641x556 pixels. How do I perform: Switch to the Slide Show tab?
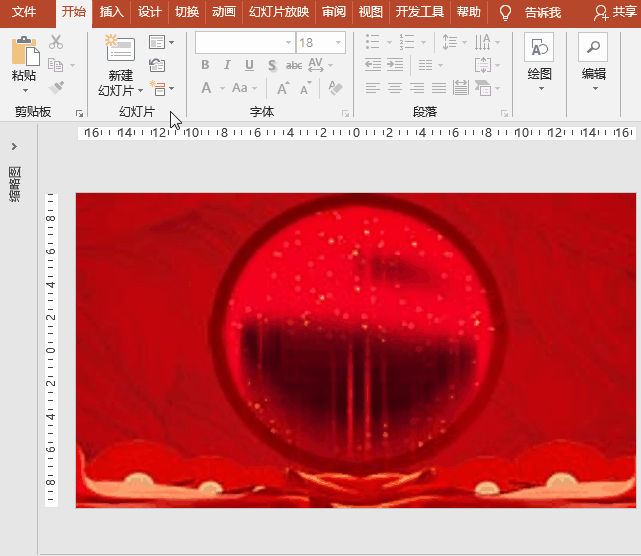(x=279, y=12)
